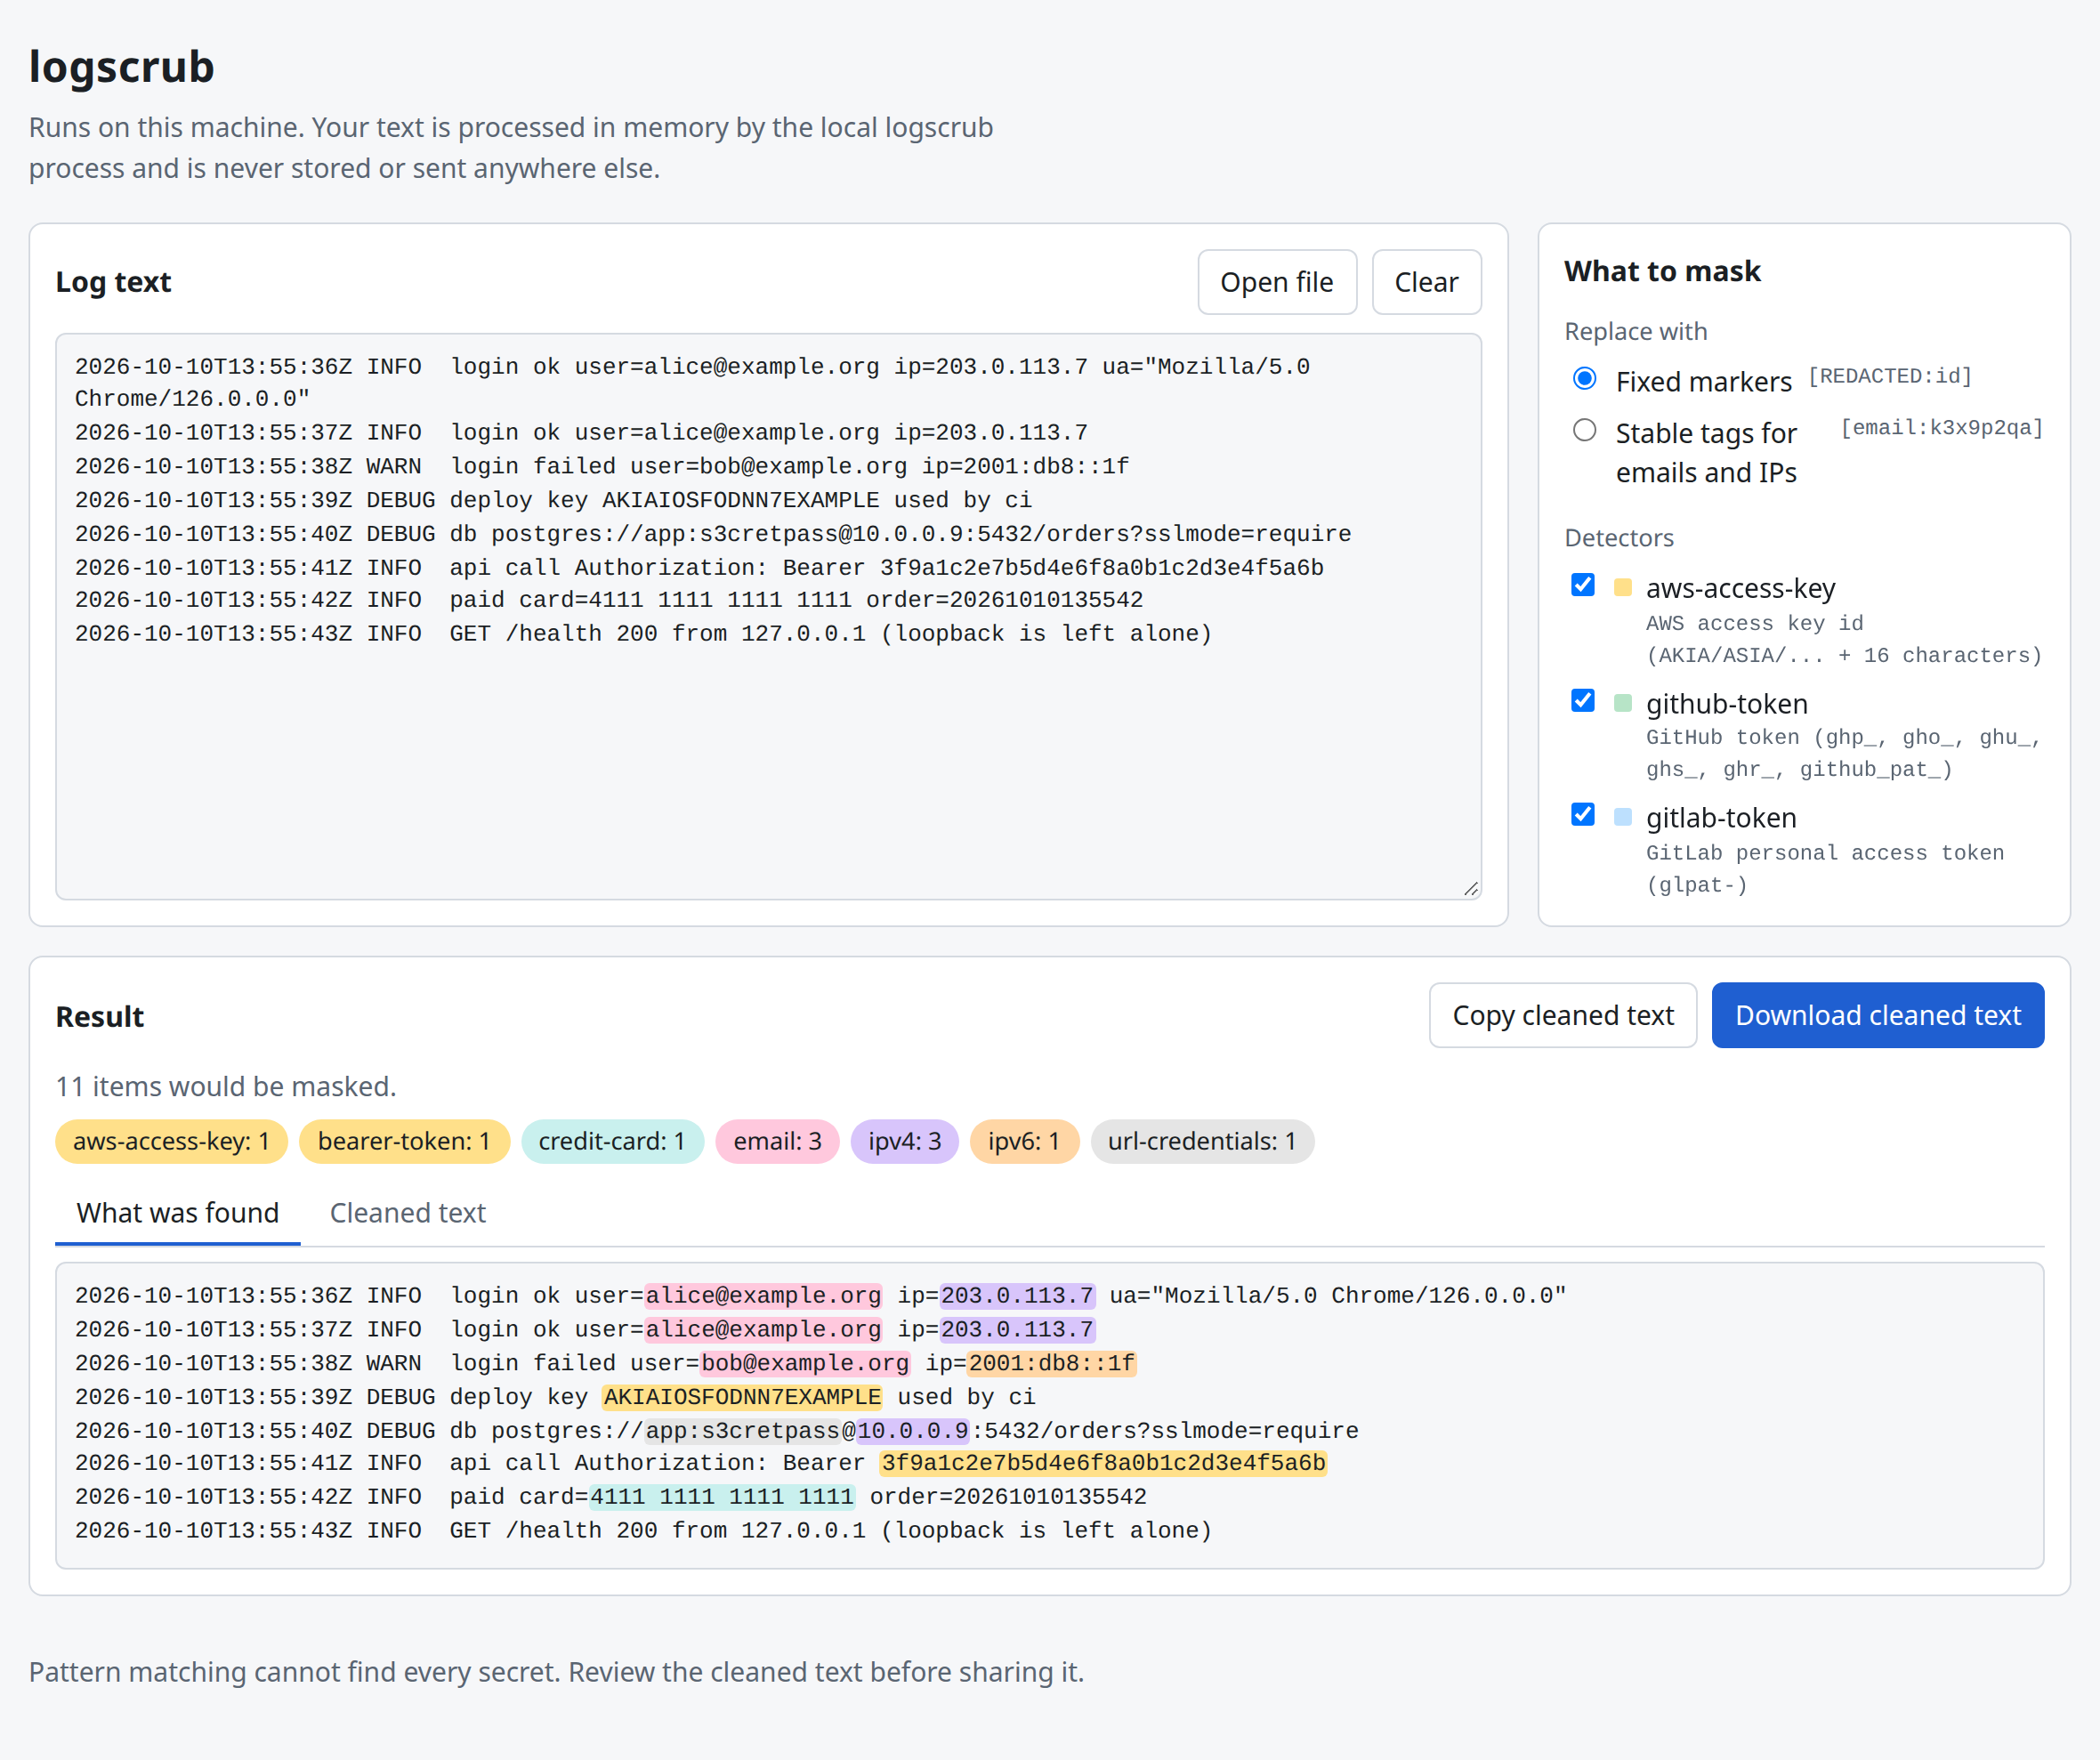The image size is (2100, 1760).
Task: Click the credit-card: 1 badge
Action: coord(612,1141)
